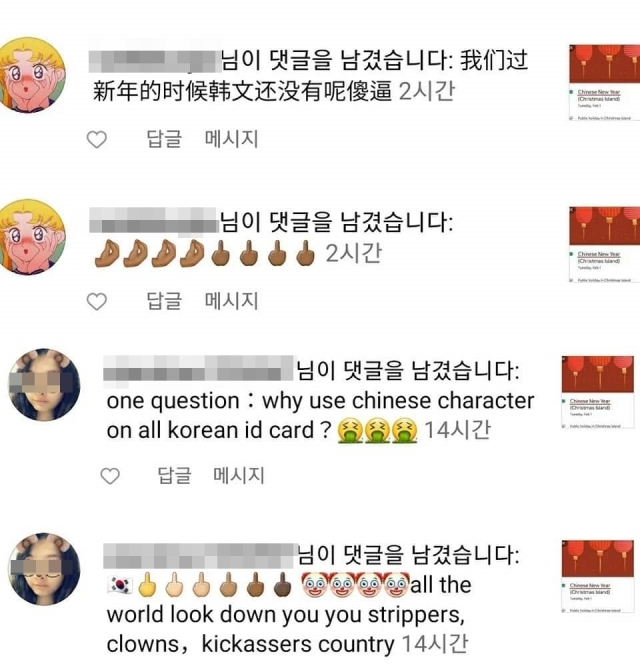
Task: Reply (답글) to the 'one question' comment
Action: click(174, 475)
